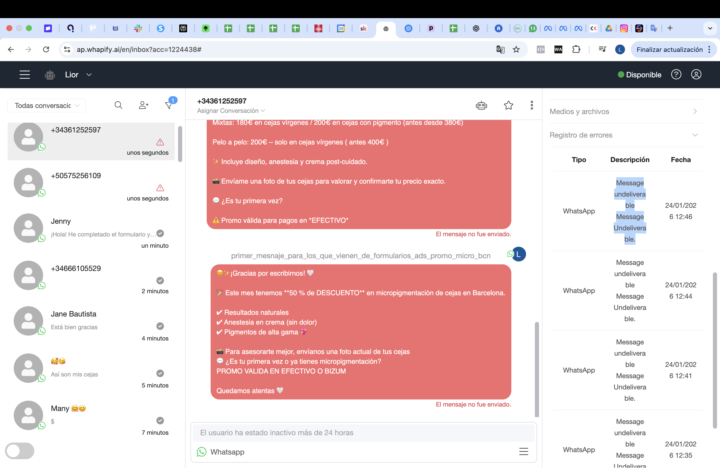This screenshot has height=468, width=720.
Task: Go back in browser
Action: (x=11, y=50)
